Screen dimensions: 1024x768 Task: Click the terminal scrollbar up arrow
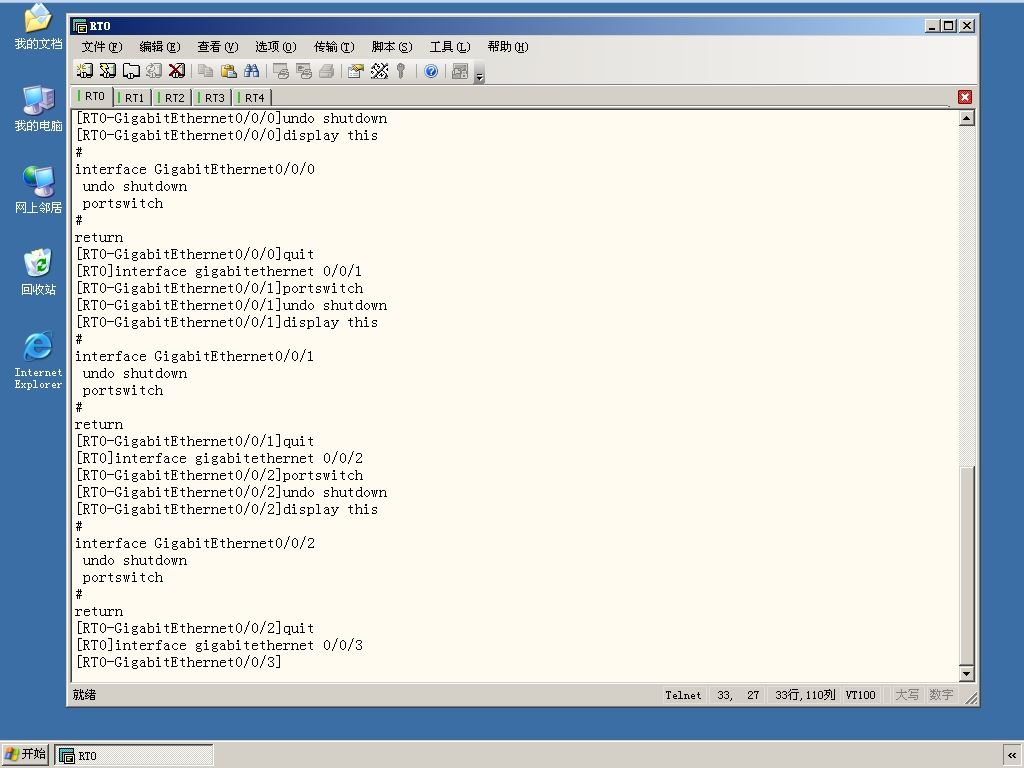tap(967, 118)
